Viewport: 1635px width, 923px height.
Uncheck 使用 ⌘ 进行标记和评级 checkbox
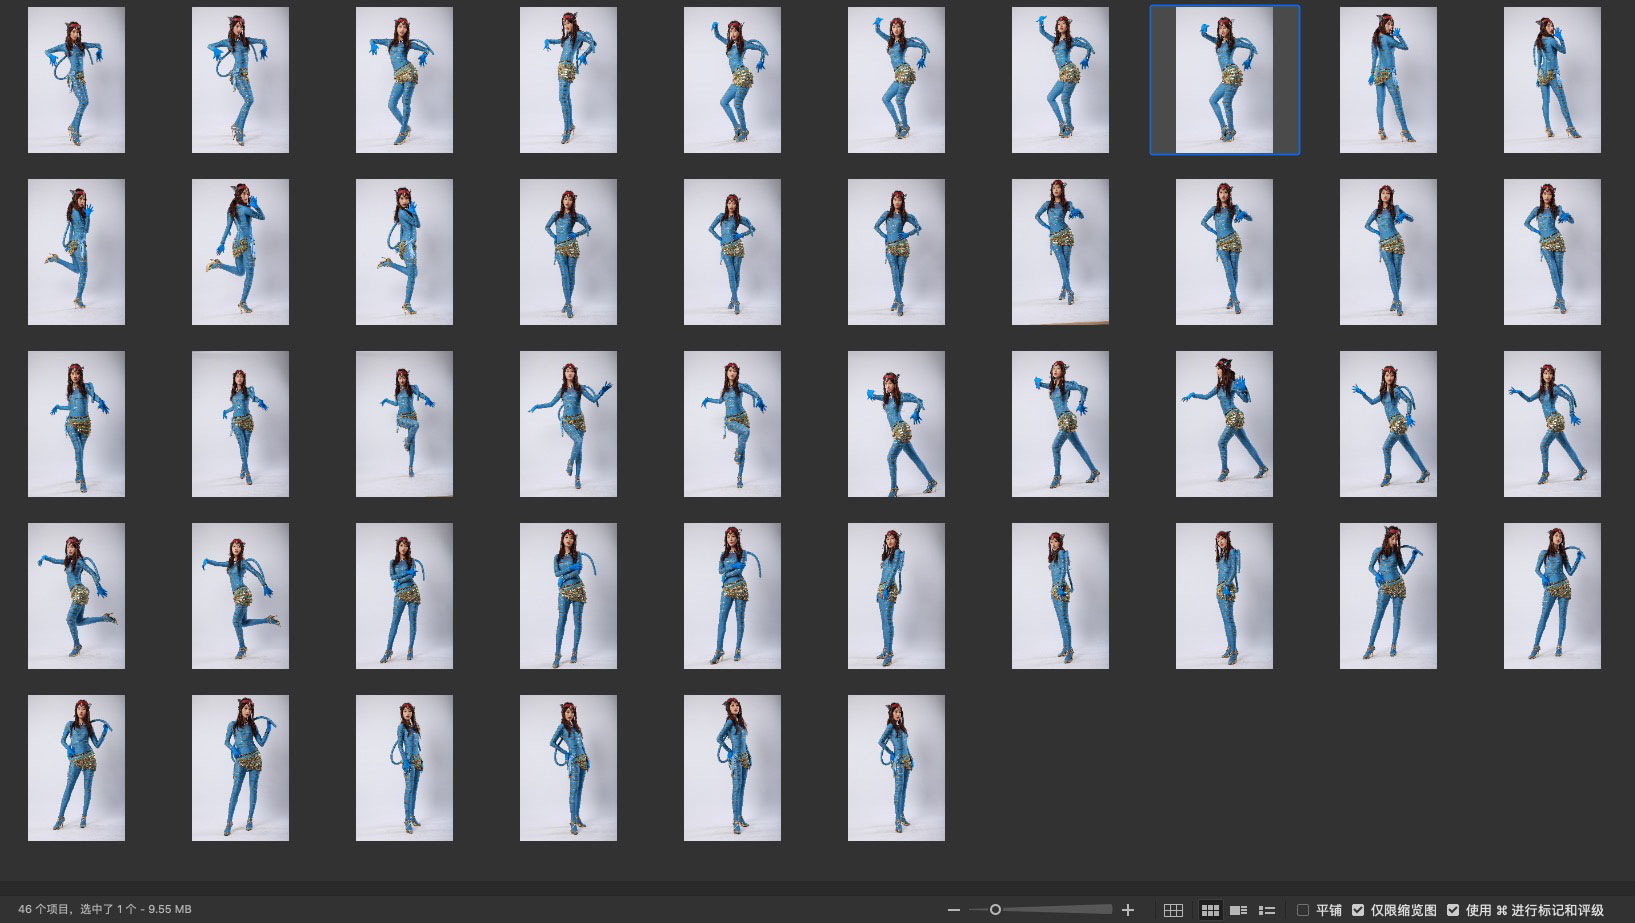point(1453,910)
